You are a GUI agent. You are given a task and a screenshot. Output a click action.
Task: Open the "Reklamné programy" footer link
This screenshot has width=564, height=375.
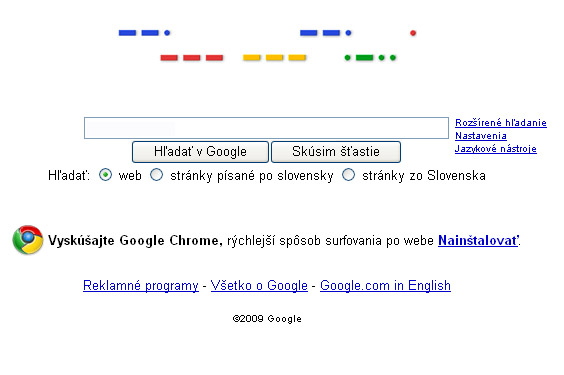click(141, 285)
